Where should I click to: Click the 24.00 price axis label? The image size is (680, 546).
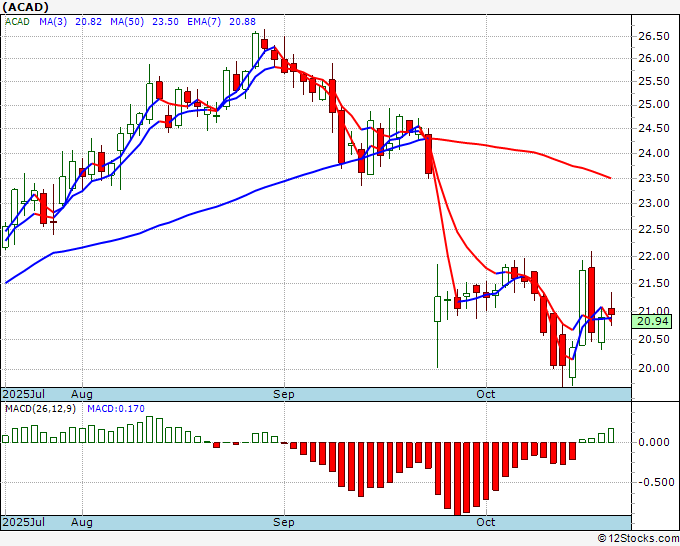[x=654, y=153]
